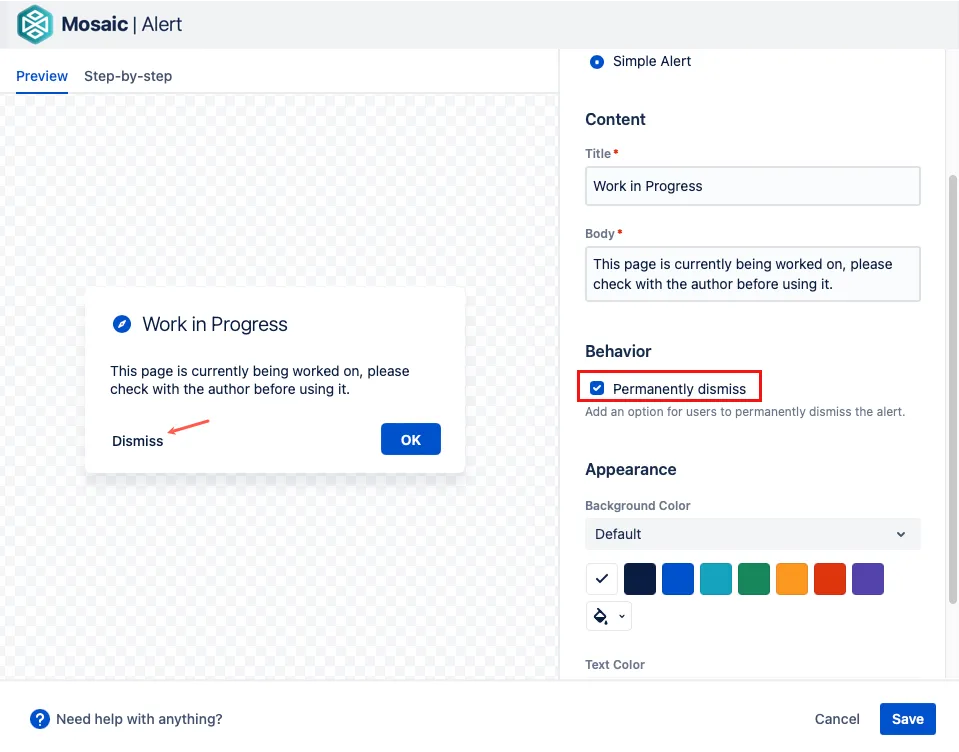959x752 pixels.
Task: Click the compass icon beside Work in Progress
Action: (x=122, y=324)
